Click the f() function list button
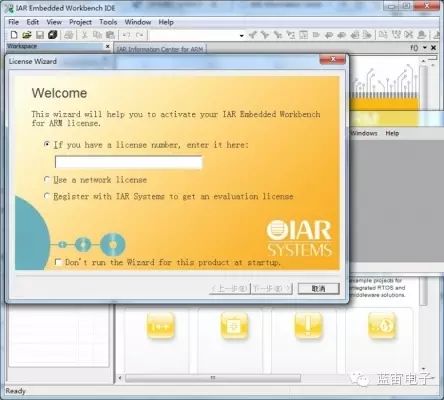This screenshot has width=444, height=400. pos(414,48)
